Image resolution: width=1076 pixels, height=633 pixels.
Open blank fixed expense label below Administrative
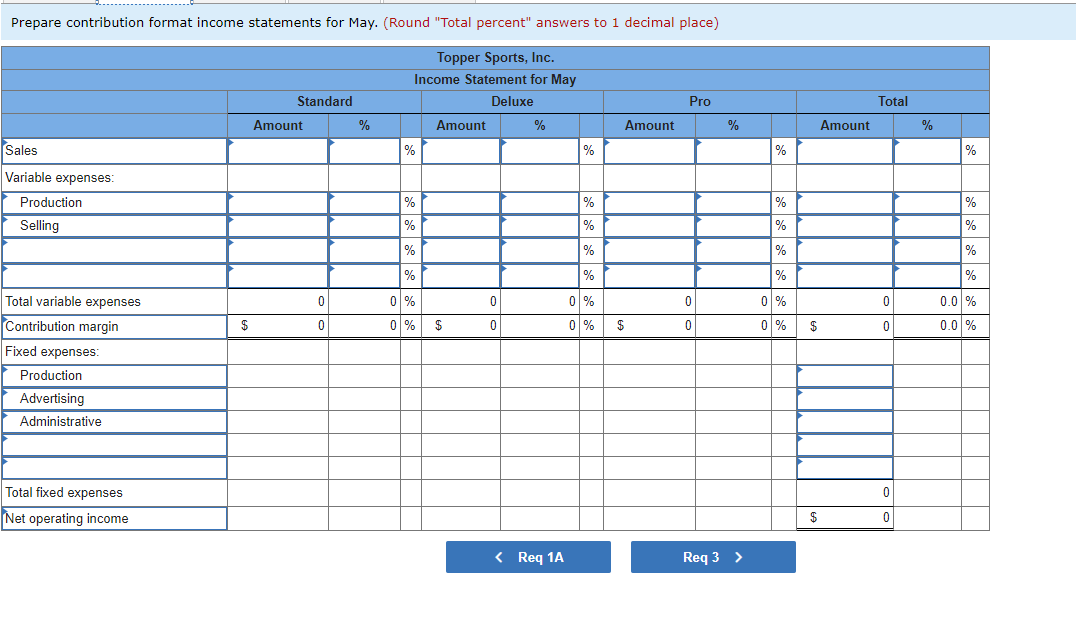[x=114, y=445]
